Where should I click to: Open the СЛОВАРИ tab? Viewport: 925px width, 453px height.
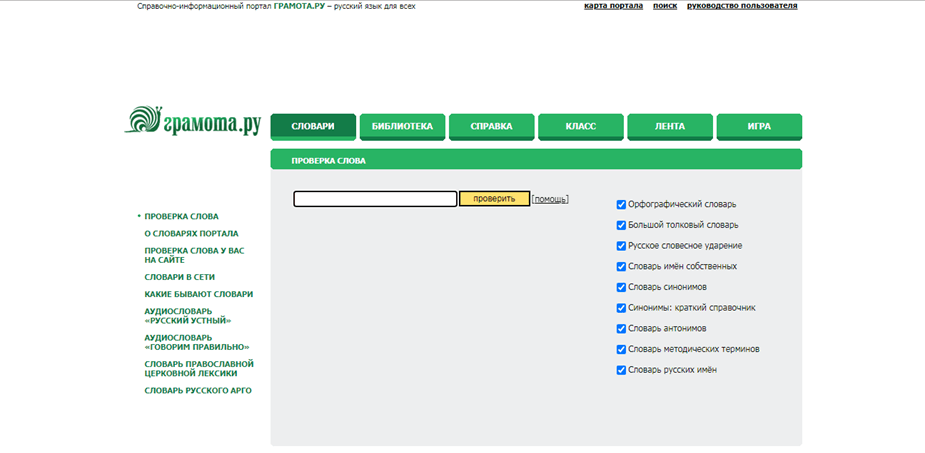313,127
